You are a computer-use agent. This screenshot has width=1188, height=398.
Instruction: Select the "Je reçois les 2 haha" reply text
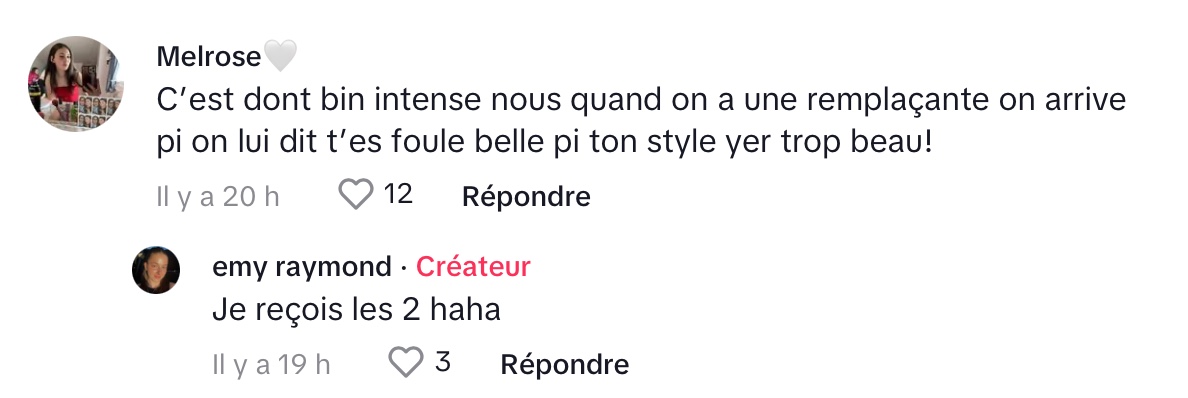(357, 311)
